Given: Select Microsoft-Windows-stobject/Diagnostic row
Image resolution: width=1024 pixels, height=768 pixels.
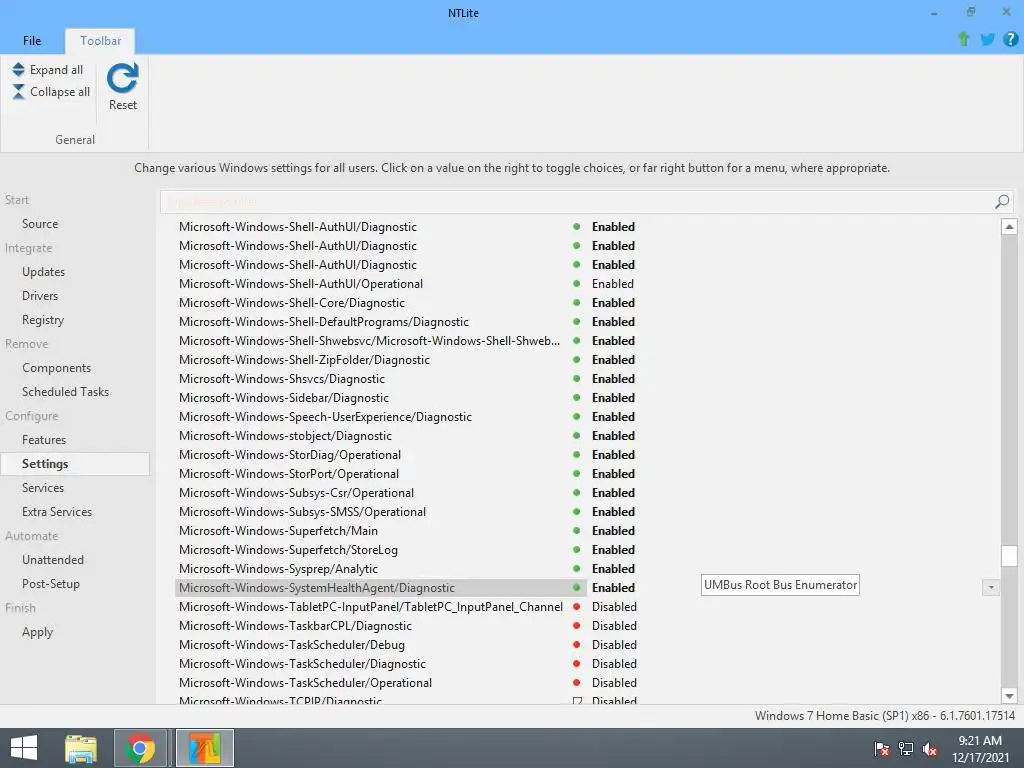Looking at the screenshot, I should [285, 436].
